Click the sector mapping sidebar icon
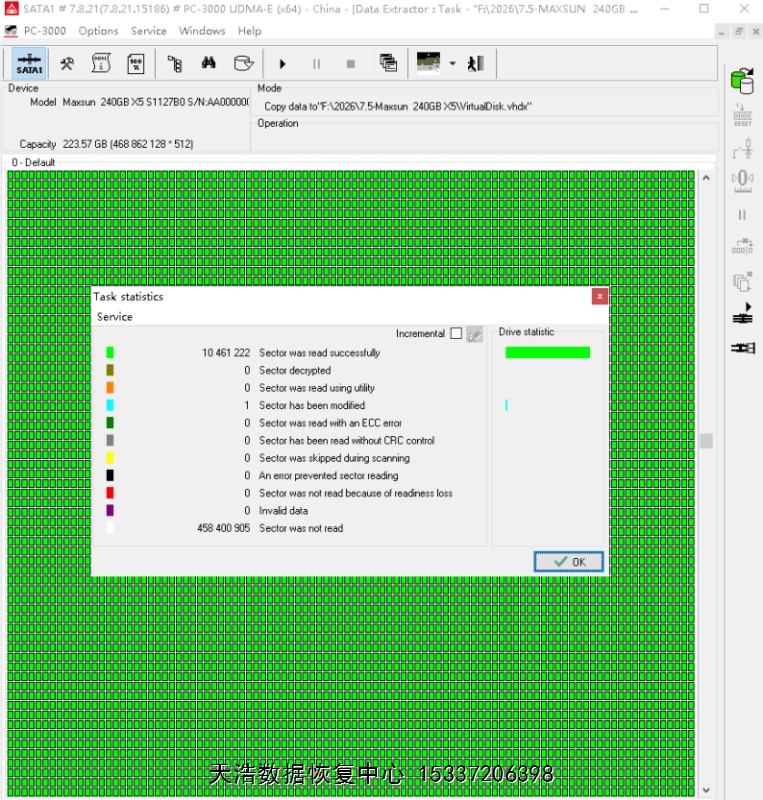 [x=743, y=246]
